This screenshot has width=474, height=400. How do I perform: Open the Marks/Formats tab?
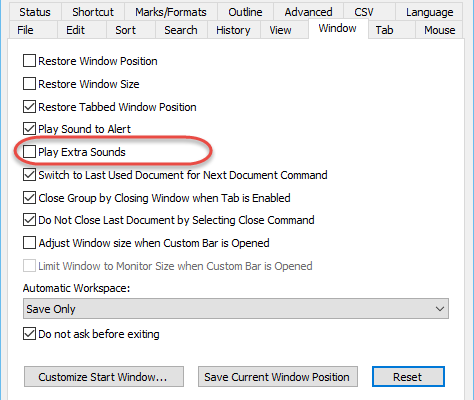[x=171, y=12]
